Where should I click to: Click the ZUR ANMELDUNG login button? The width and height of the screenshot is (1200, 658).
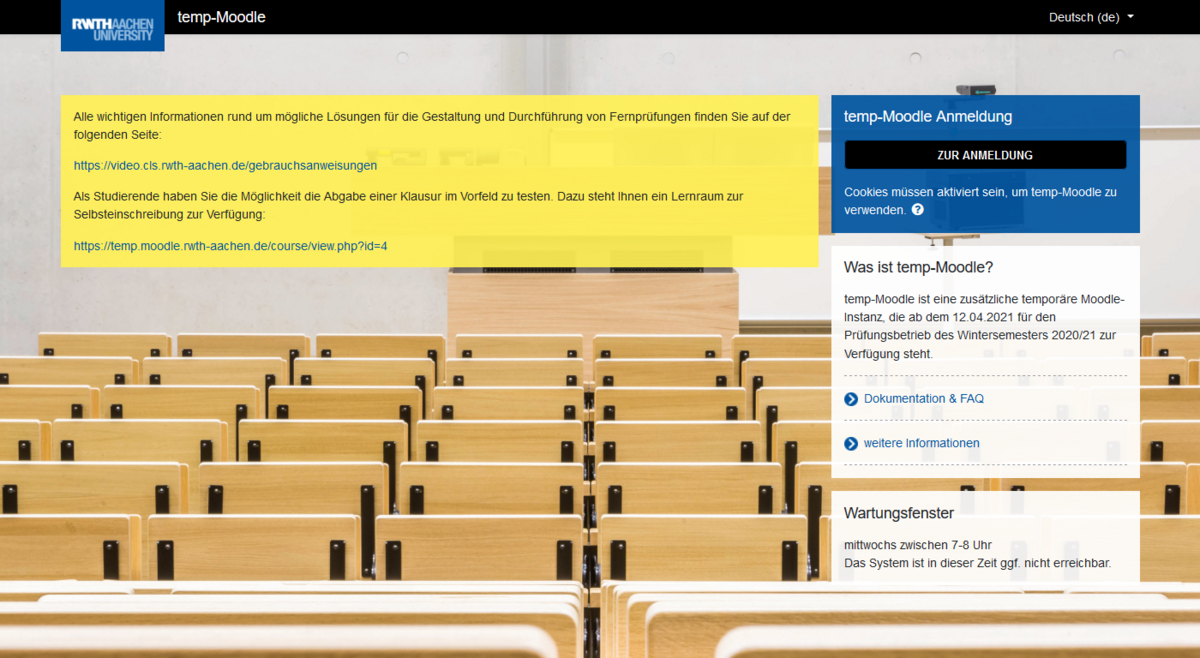(x=985, y=155)
